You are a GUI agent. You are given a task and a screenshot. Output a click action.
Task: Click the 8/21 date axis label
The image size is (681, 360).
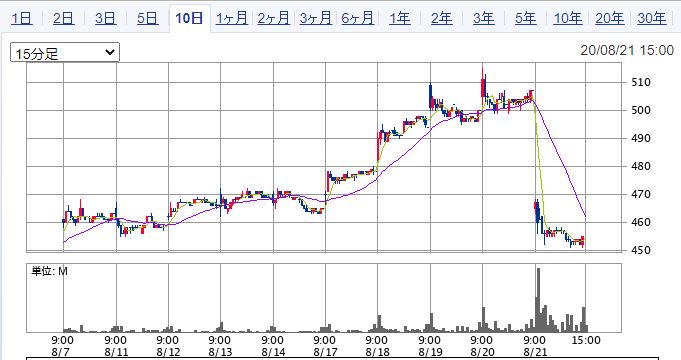click(x=535, y=352)
